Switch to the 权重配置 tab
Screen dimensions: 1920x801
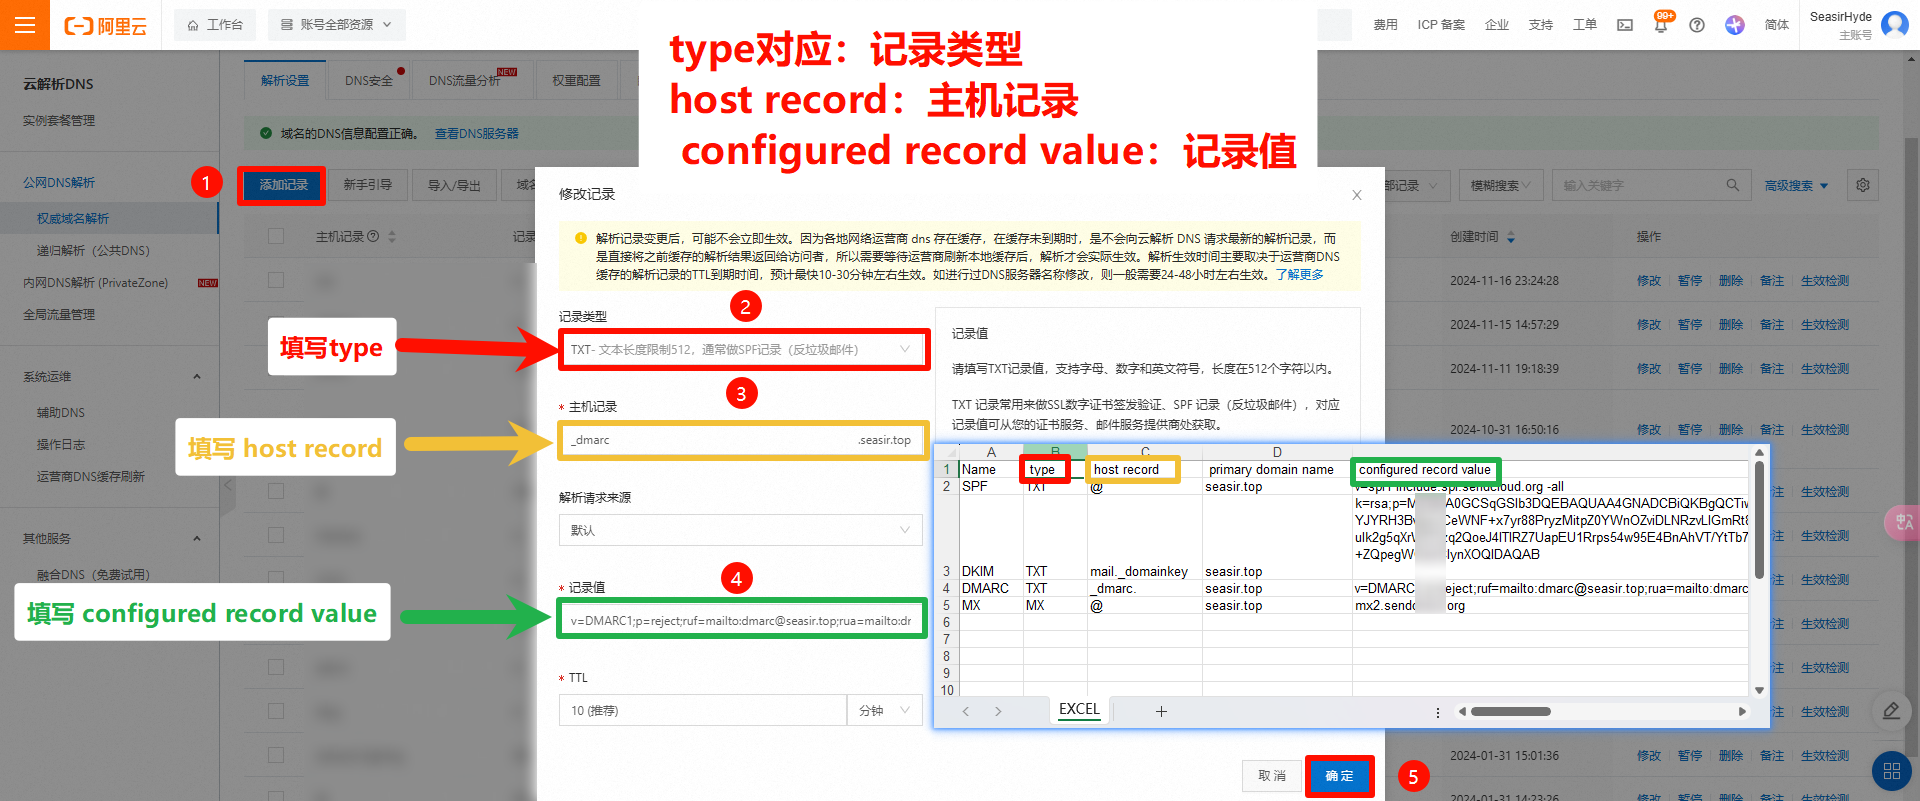click(577, 80)
